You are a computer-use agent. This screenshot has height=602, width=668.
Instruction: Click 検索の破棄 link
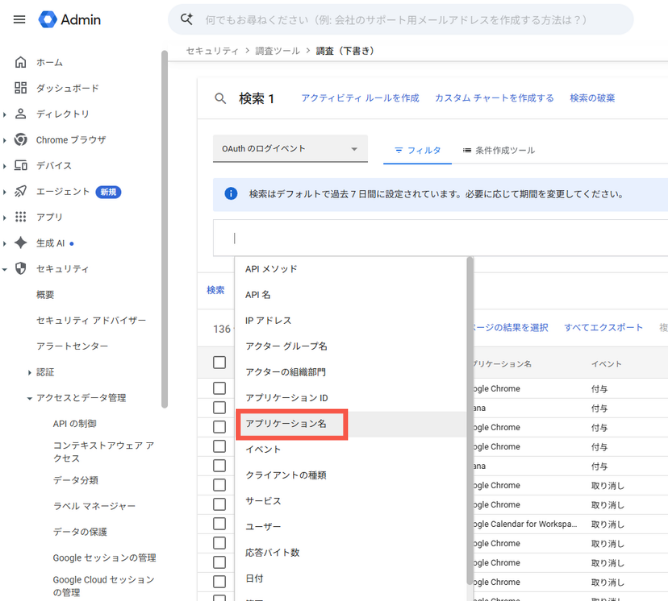pos(592,98)
